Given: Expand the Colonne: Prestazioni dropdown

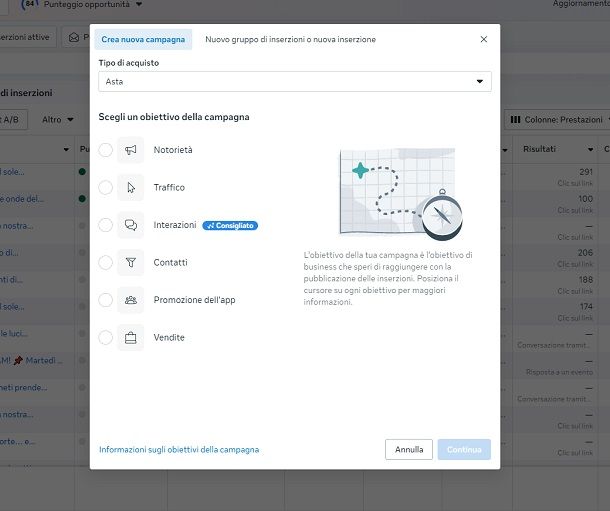Looking at the screenshot, I should pyautogui.click(x=555, y=120).
